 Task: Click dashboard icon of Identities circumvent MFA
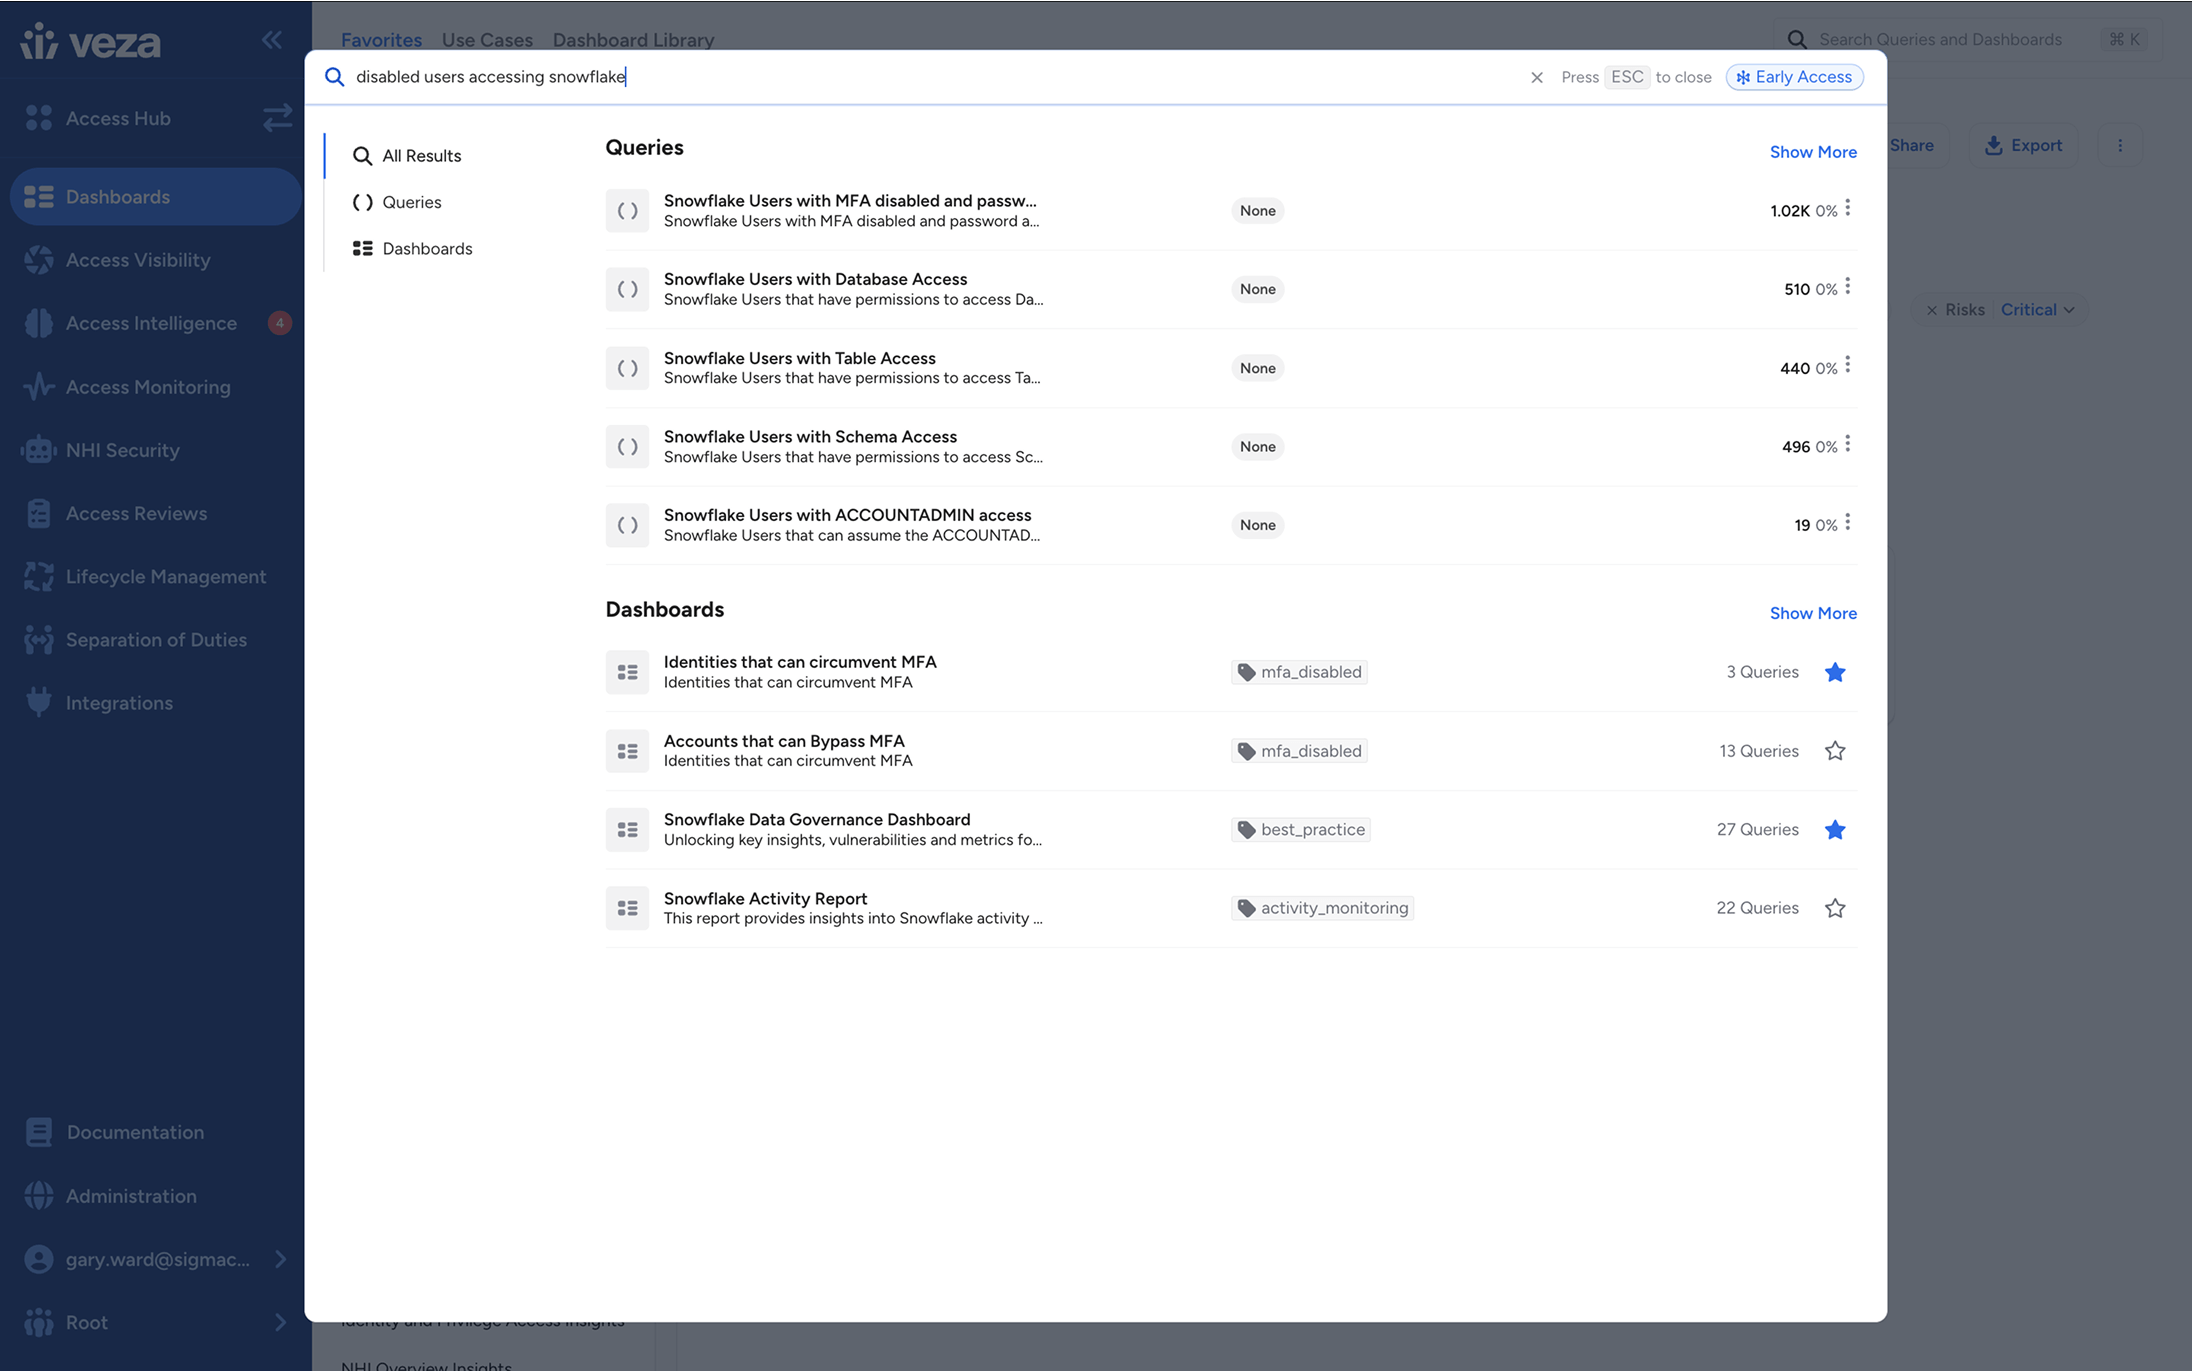point(627,672)
